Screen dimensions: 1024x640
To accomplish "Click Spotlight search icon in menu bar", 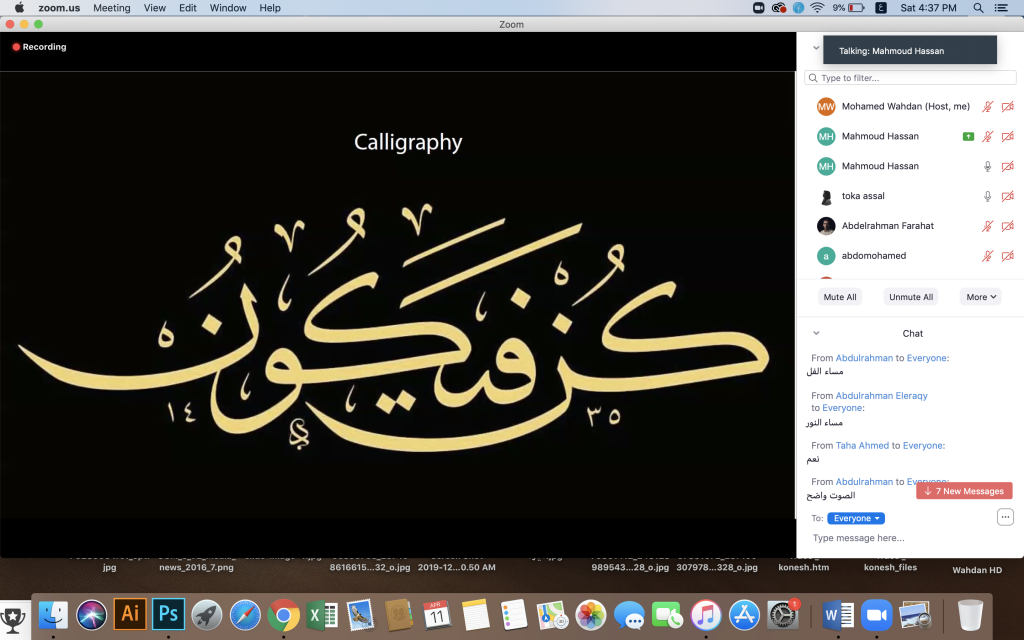I will pyautogui.click(x=978, y=8).
